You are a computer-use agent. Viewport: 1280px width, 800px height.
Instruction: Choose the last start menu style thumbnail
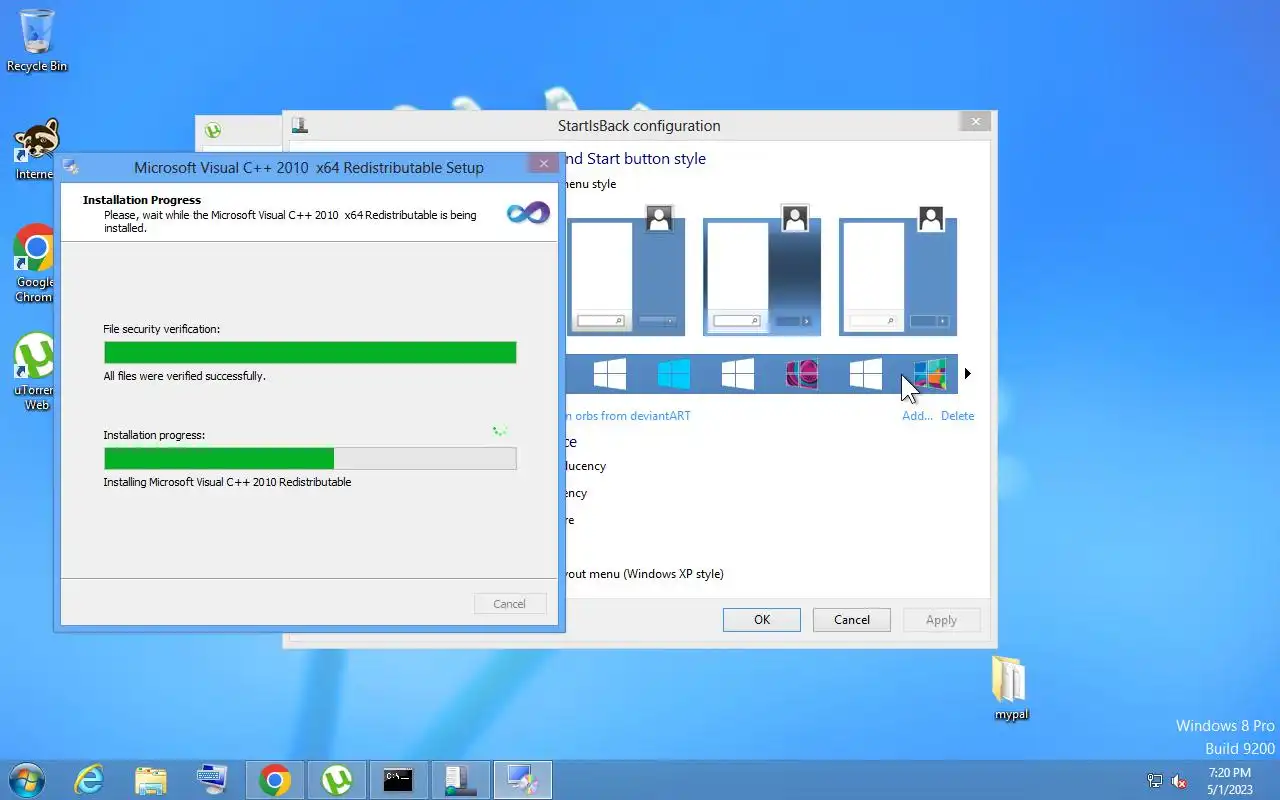pyautogui.click(x=898, y=270)
